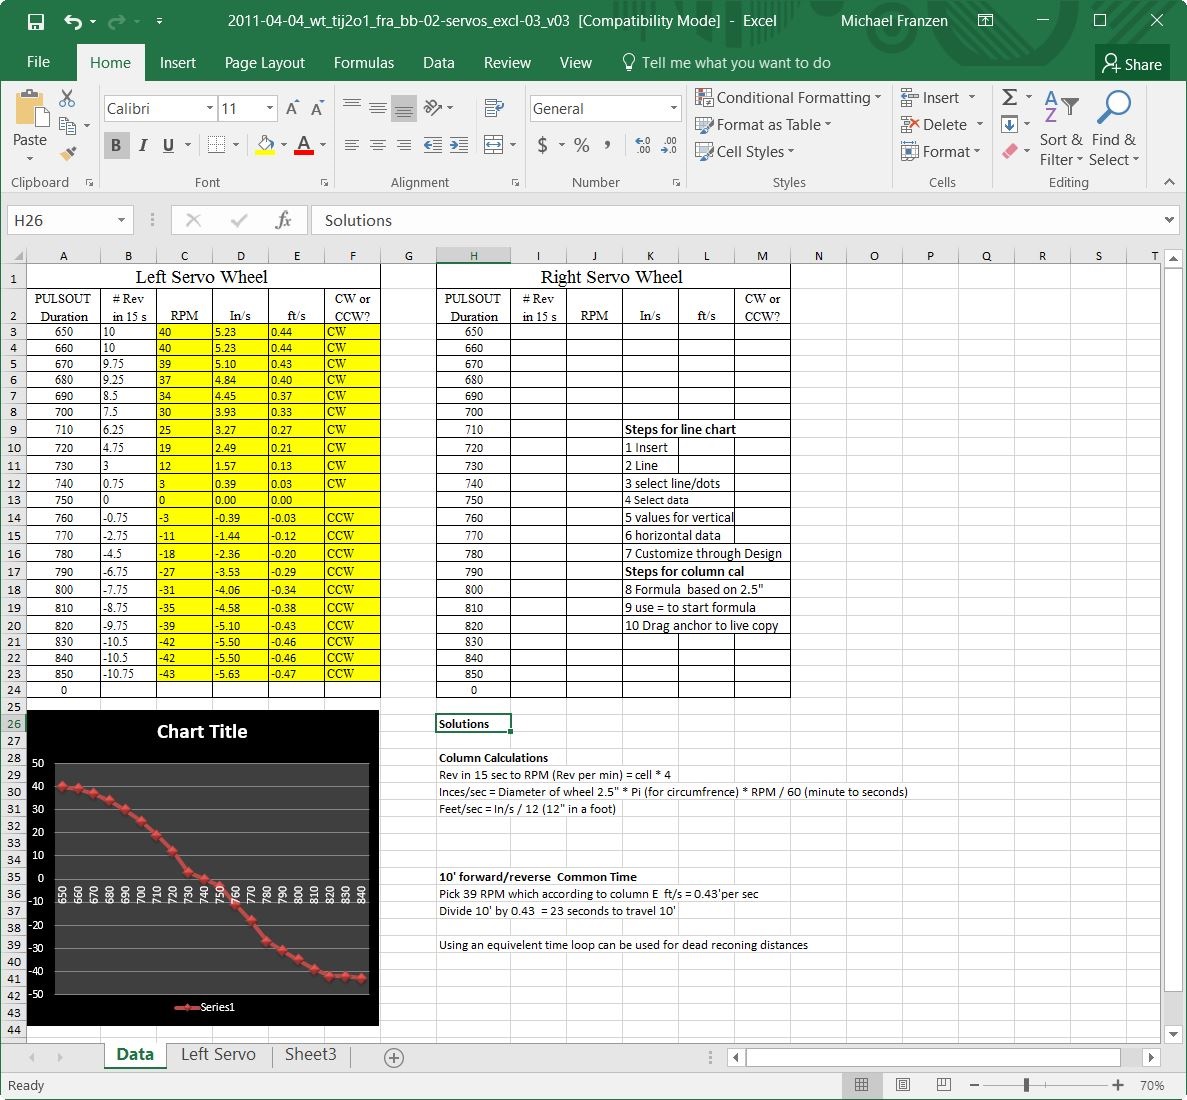1187x1100 pixels.
Task: Click the vertical scrollbar down arrow
Action: (x=1173, y=1034)
